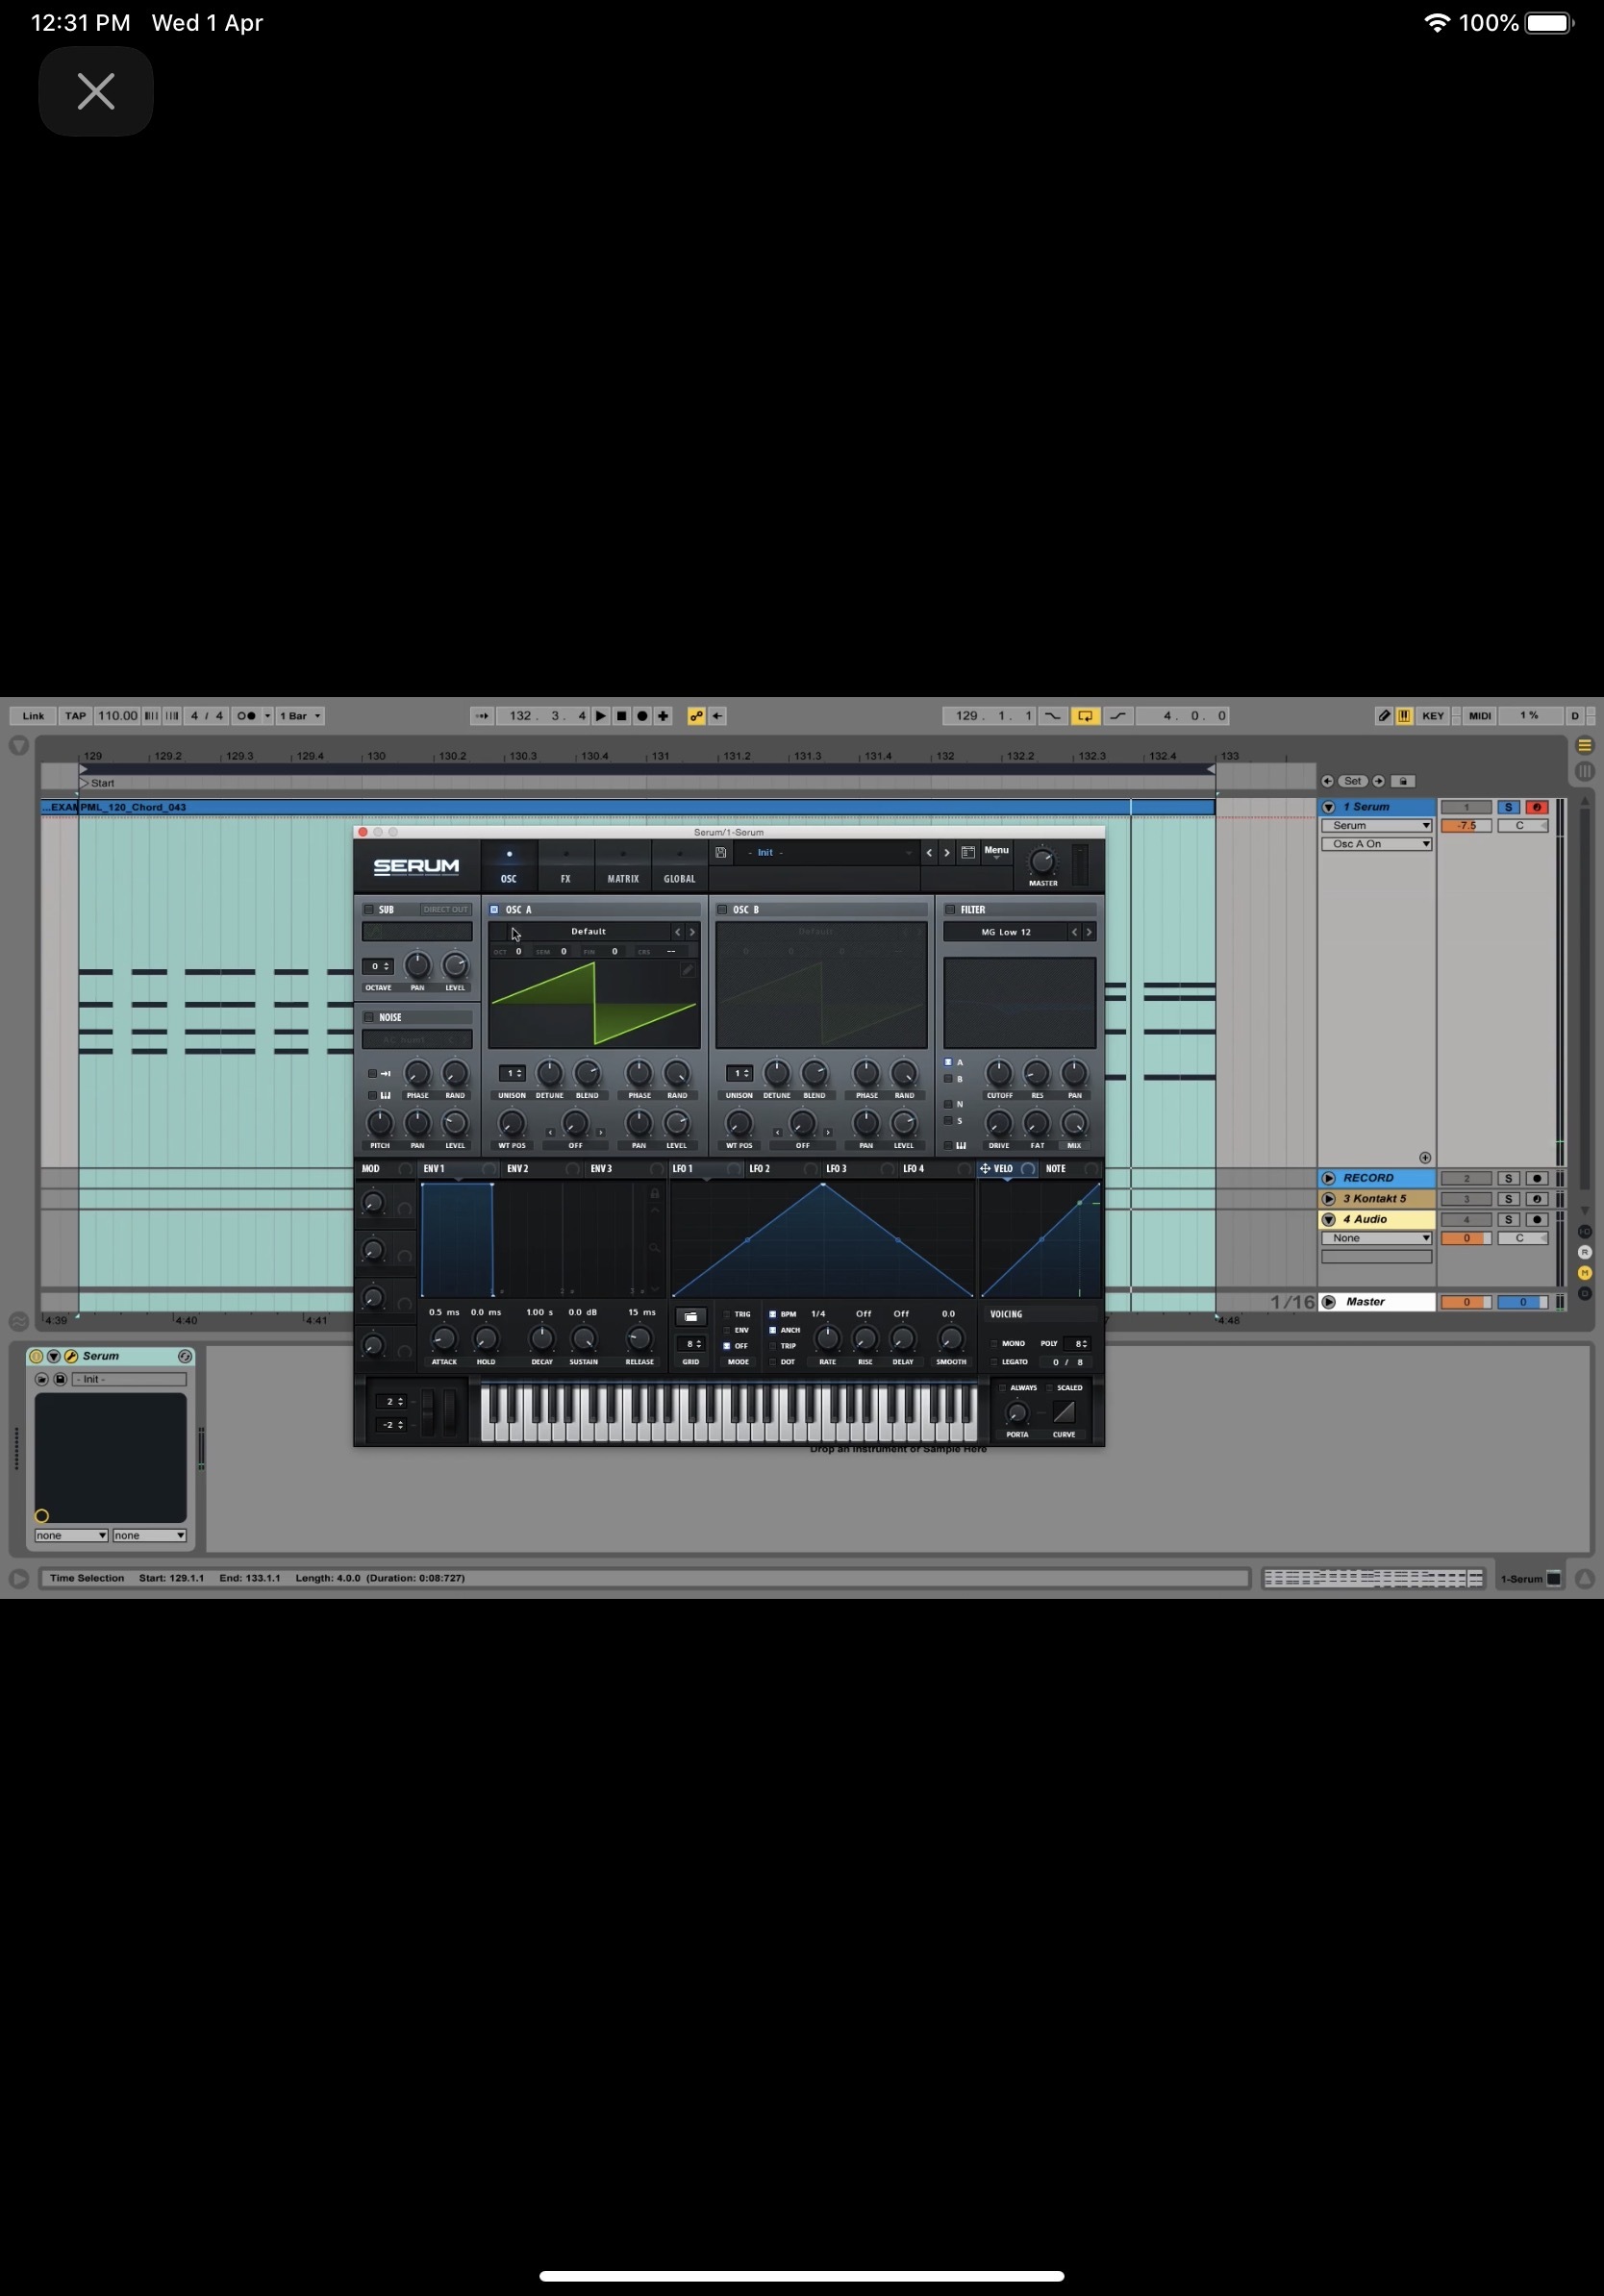Screen dimensions: 1604x2296
Task: Turn on the FILTER enable checkbox
Action: click(950, 910)
